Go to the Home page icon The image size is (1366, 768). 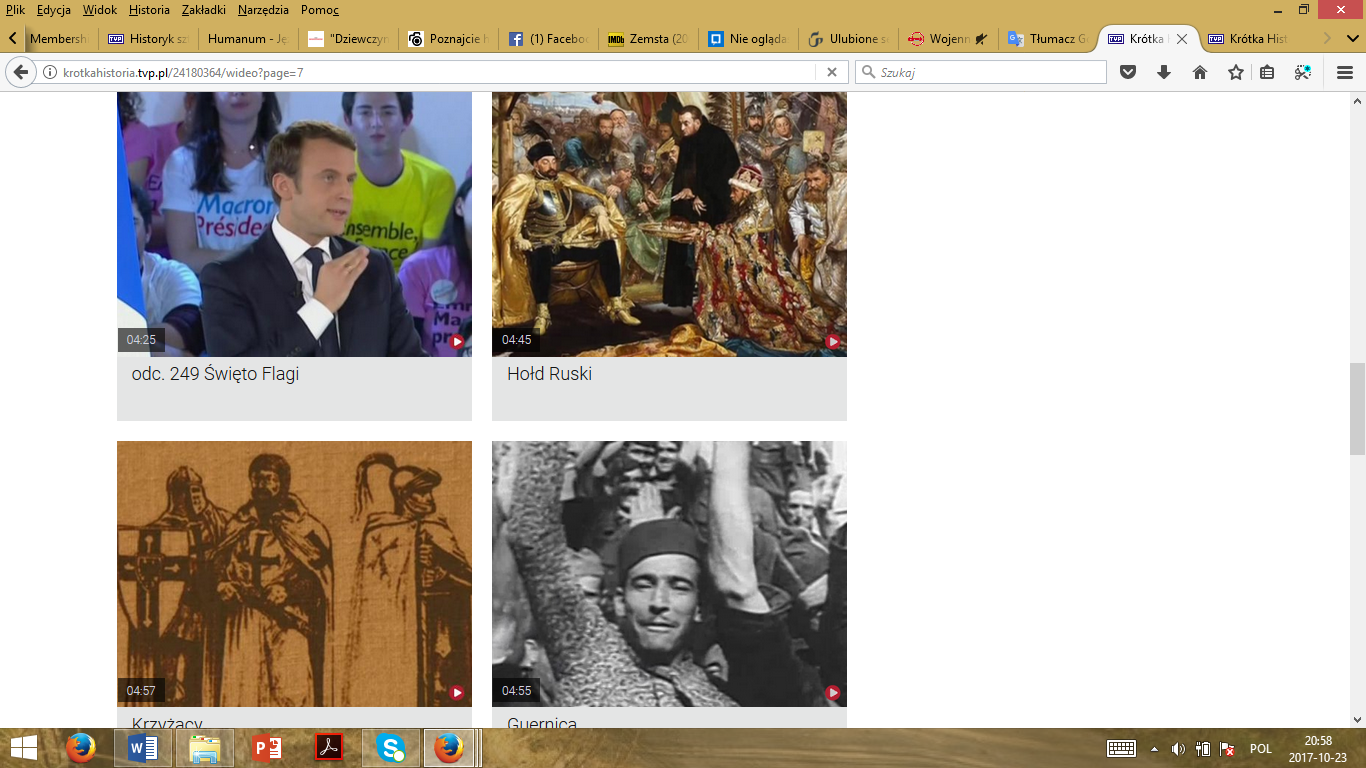coord(1200,72)
